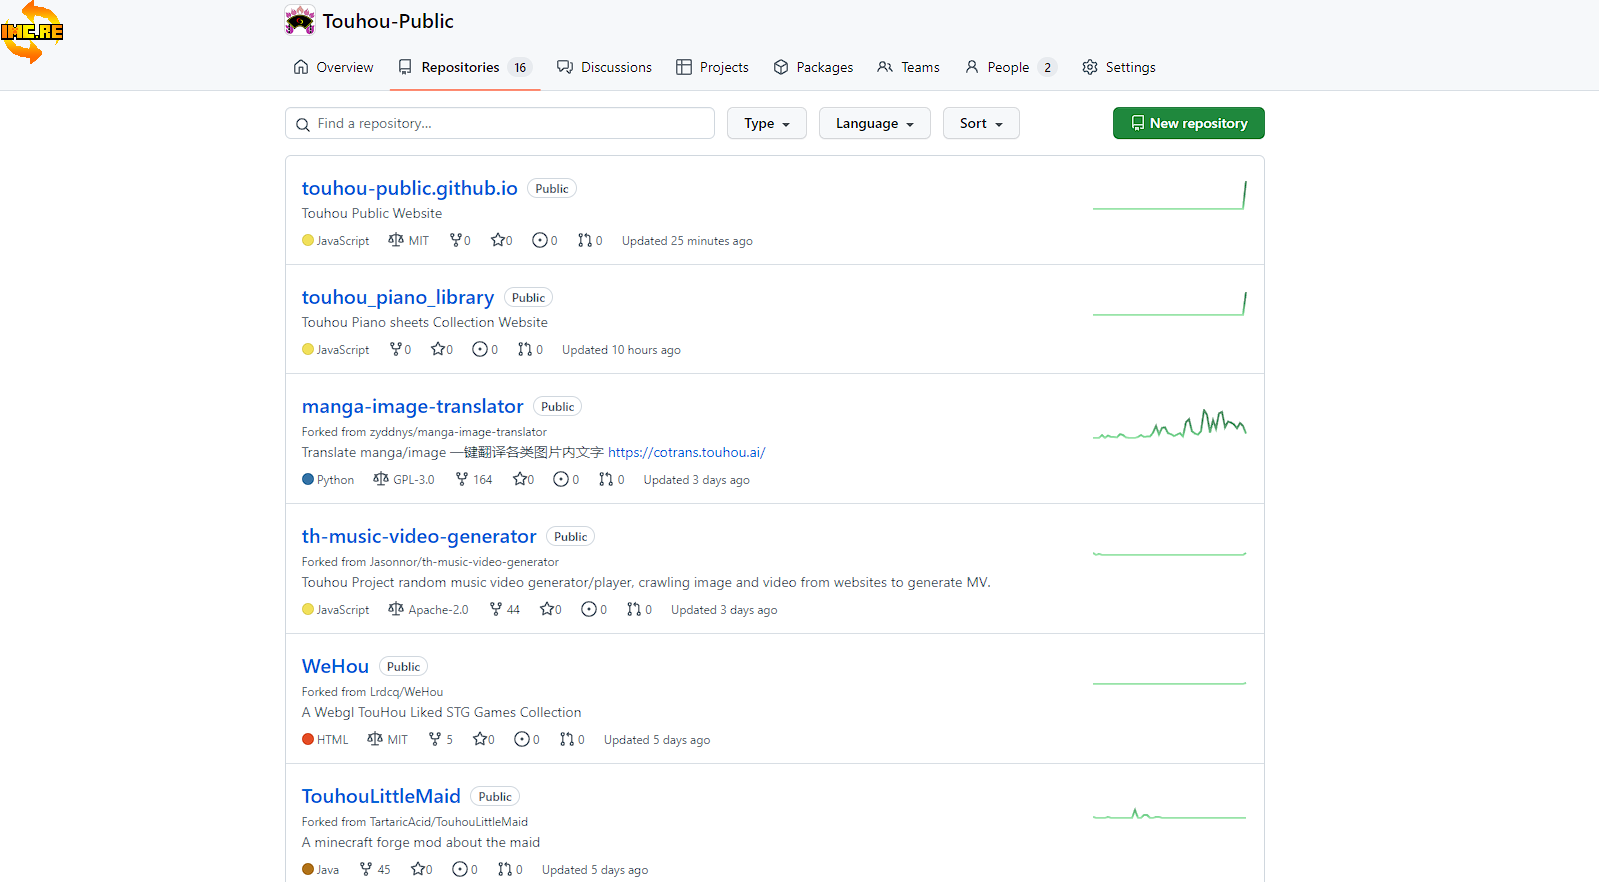Click star icon on touhou-public.github.io row
Screen dimensions: 1599x882
[x=497, y=241]
